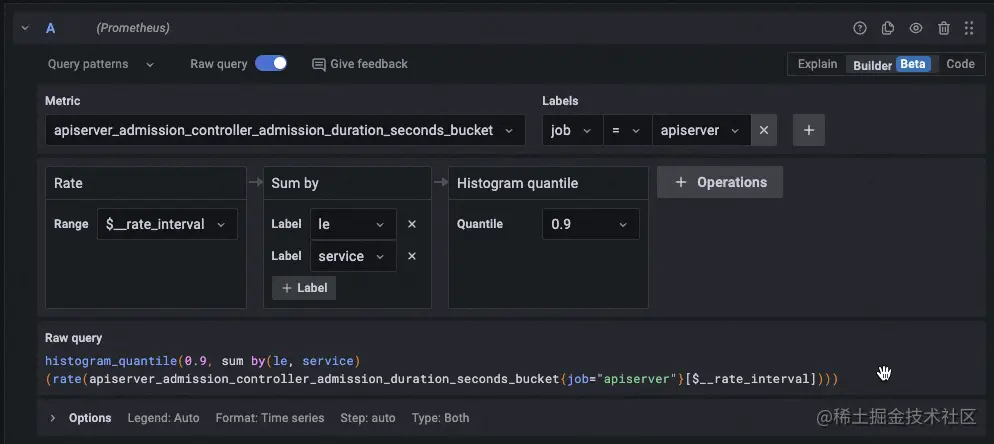Remove the service label from Sum by
This screenshot has height=444, width=994.
(x=411, y=256)
